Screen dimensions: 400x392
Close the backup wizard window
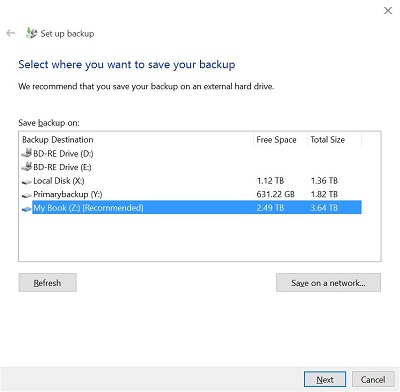(388, 10)
